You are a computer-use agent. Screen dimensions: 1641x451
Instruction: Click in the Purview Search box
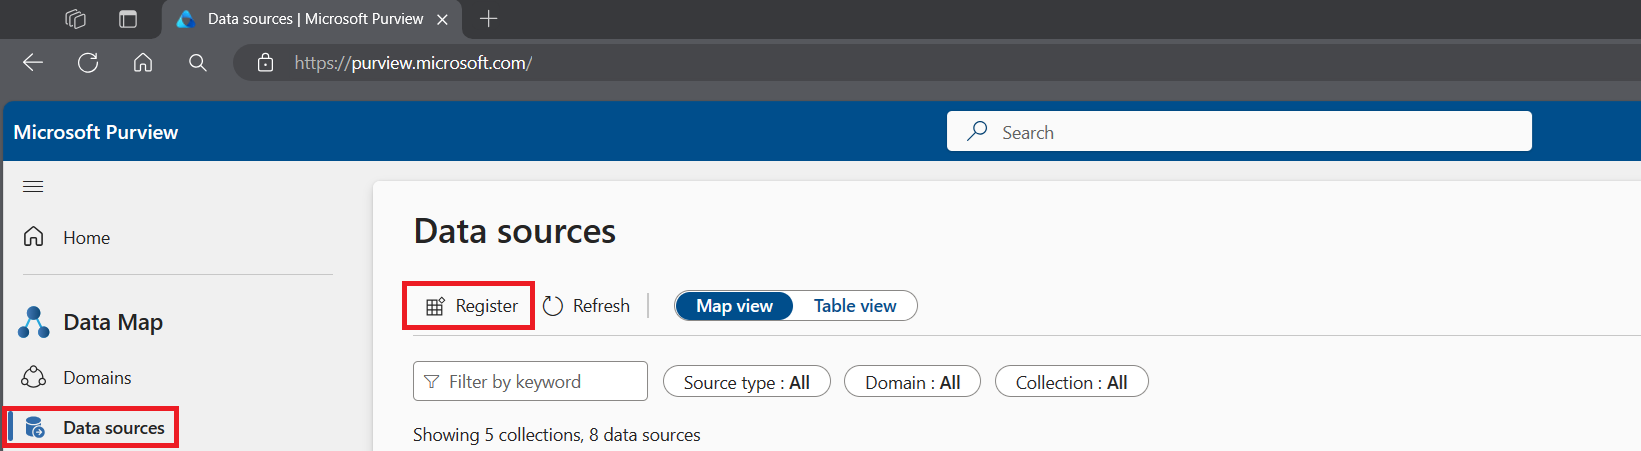tap(1239, 131)
